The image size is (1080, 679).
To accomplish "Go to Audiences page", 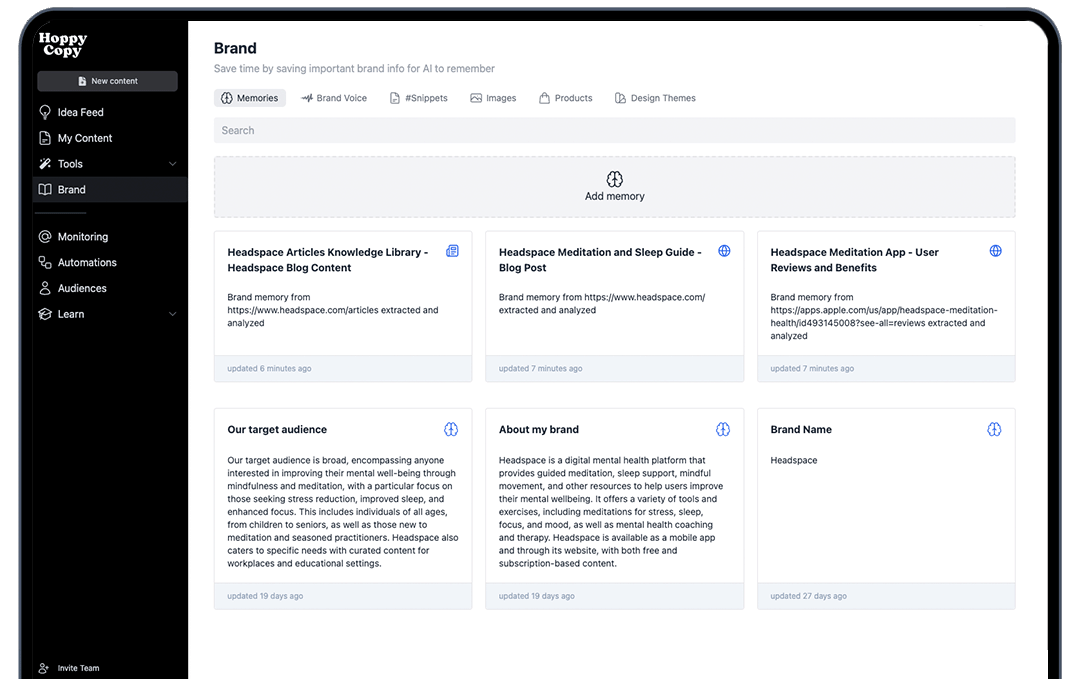I will point(82,289).
